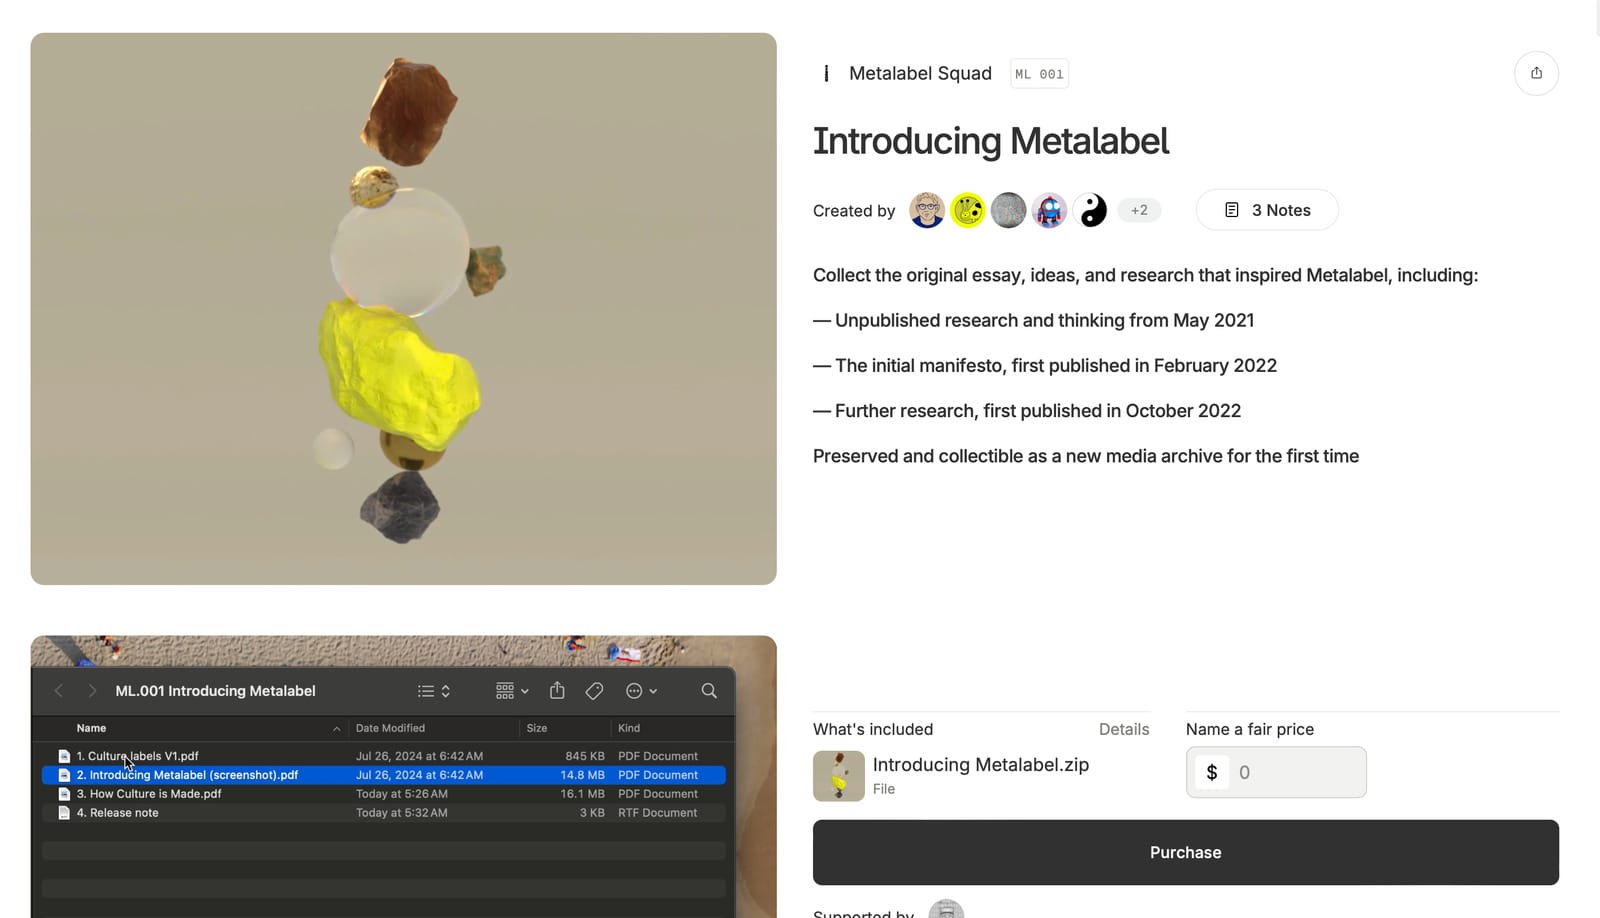View red and blue robot creator avatar
Image resolution: width=1600 pixels, height=918 pixels.
point(1050,210)
